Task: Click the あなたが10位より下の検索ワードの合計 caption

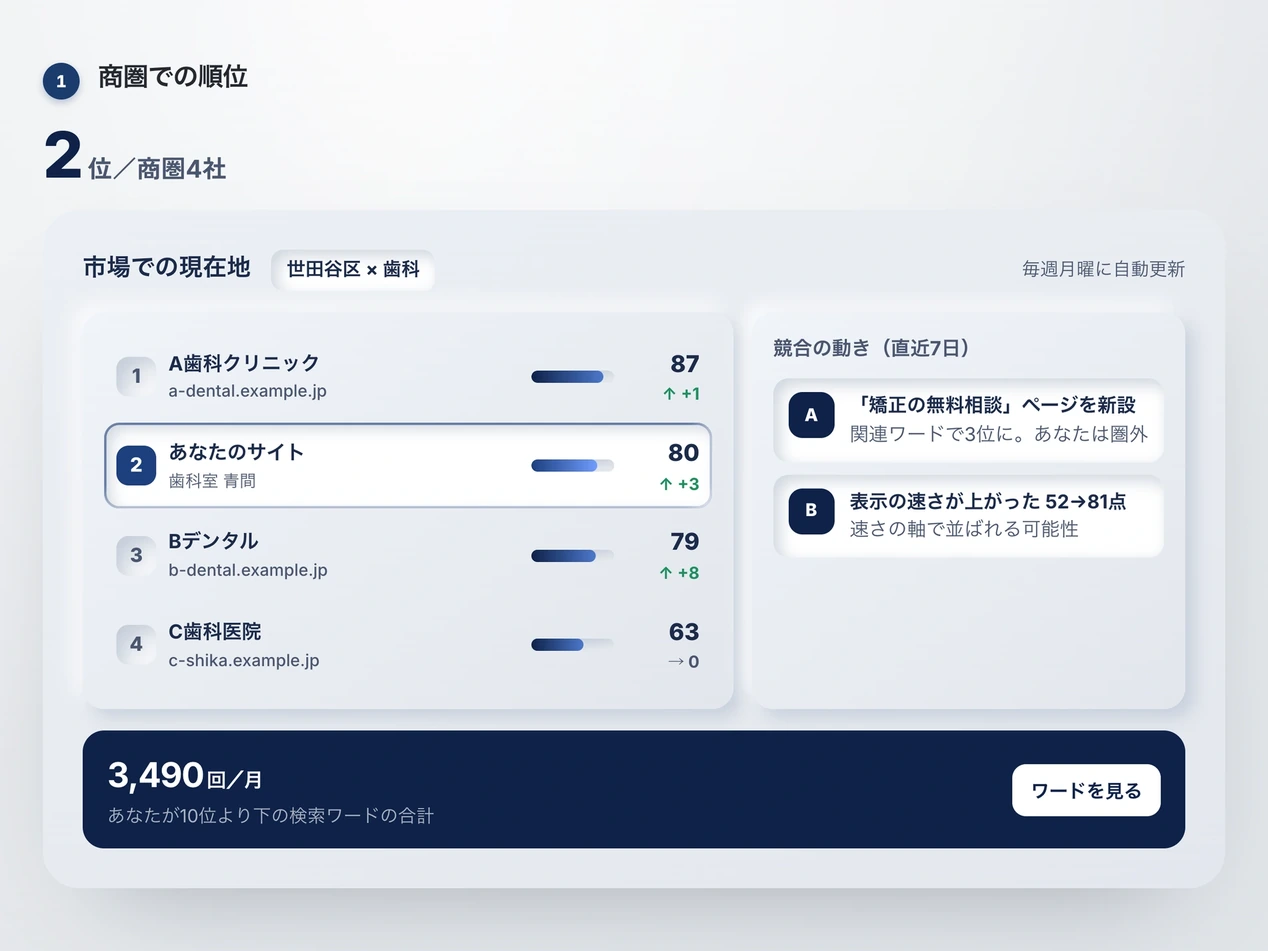Action: point(271,816)
